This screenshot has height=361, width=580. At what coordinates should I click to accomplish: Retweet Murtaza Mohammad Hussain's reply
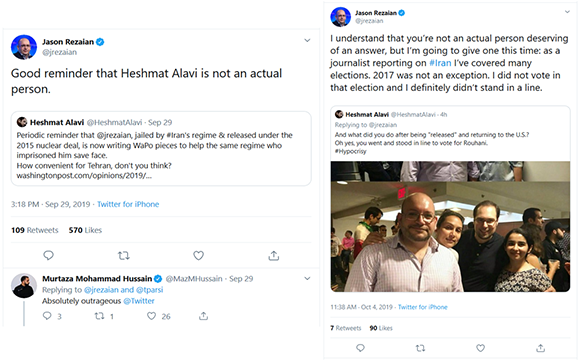point(99,316)
